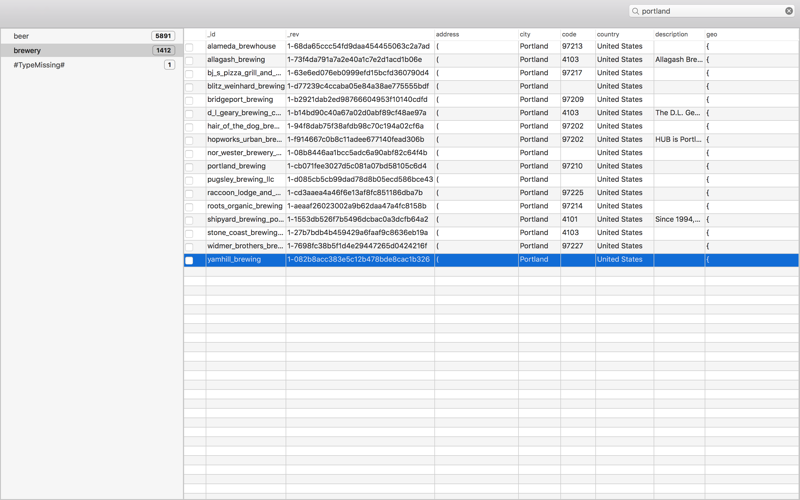800x500 pixels.
Task: Click the pugsley_brewing_llc id cell
Action: tap(245, 179)
